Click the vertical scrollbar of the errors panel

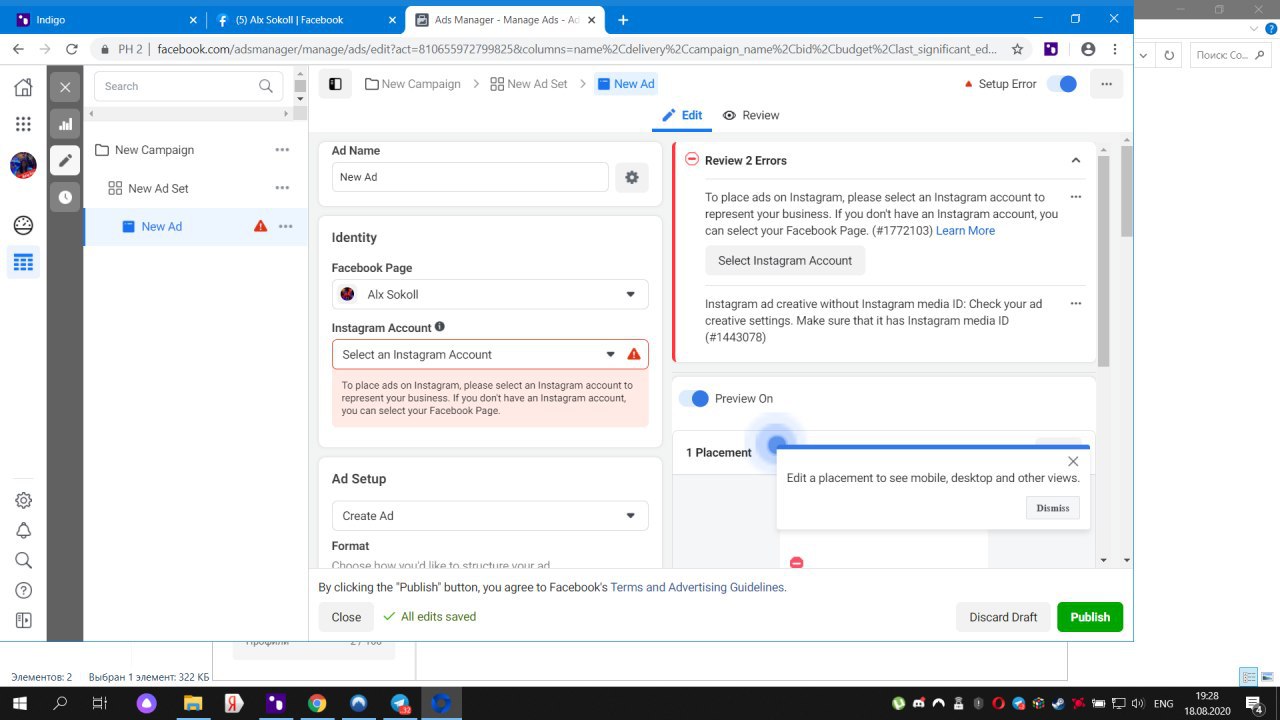point(1105,262)
